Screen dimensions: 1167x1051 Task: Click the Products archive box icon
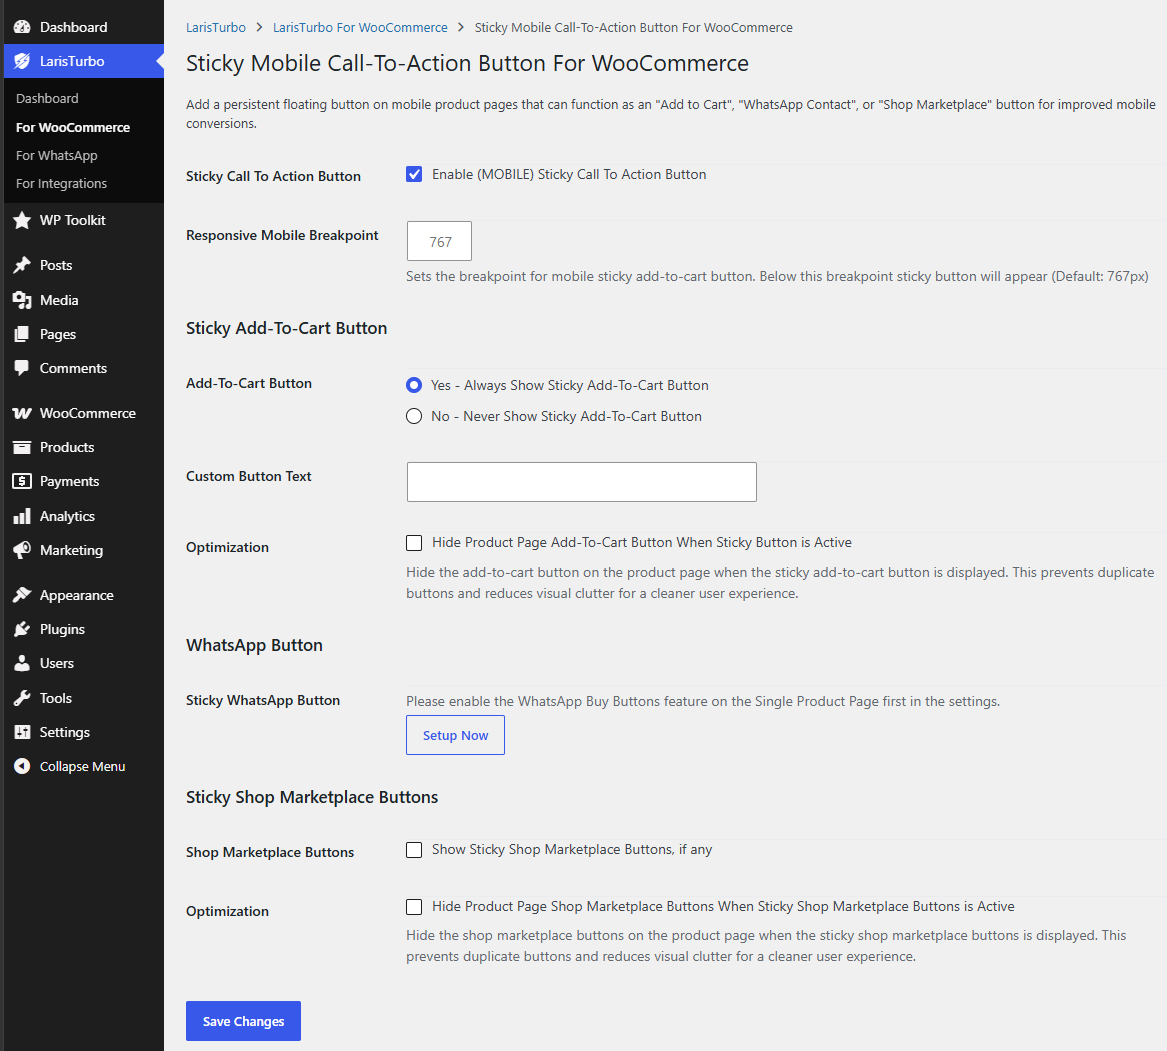tap(22, 447)
